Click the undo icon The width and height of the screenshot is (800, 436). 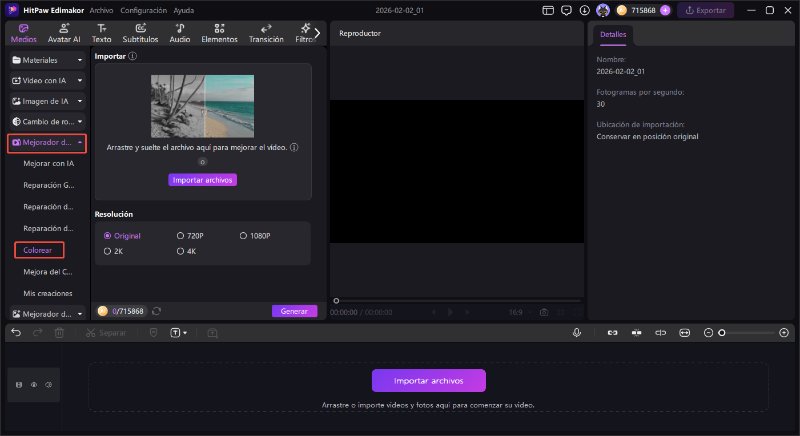point(16,333)
